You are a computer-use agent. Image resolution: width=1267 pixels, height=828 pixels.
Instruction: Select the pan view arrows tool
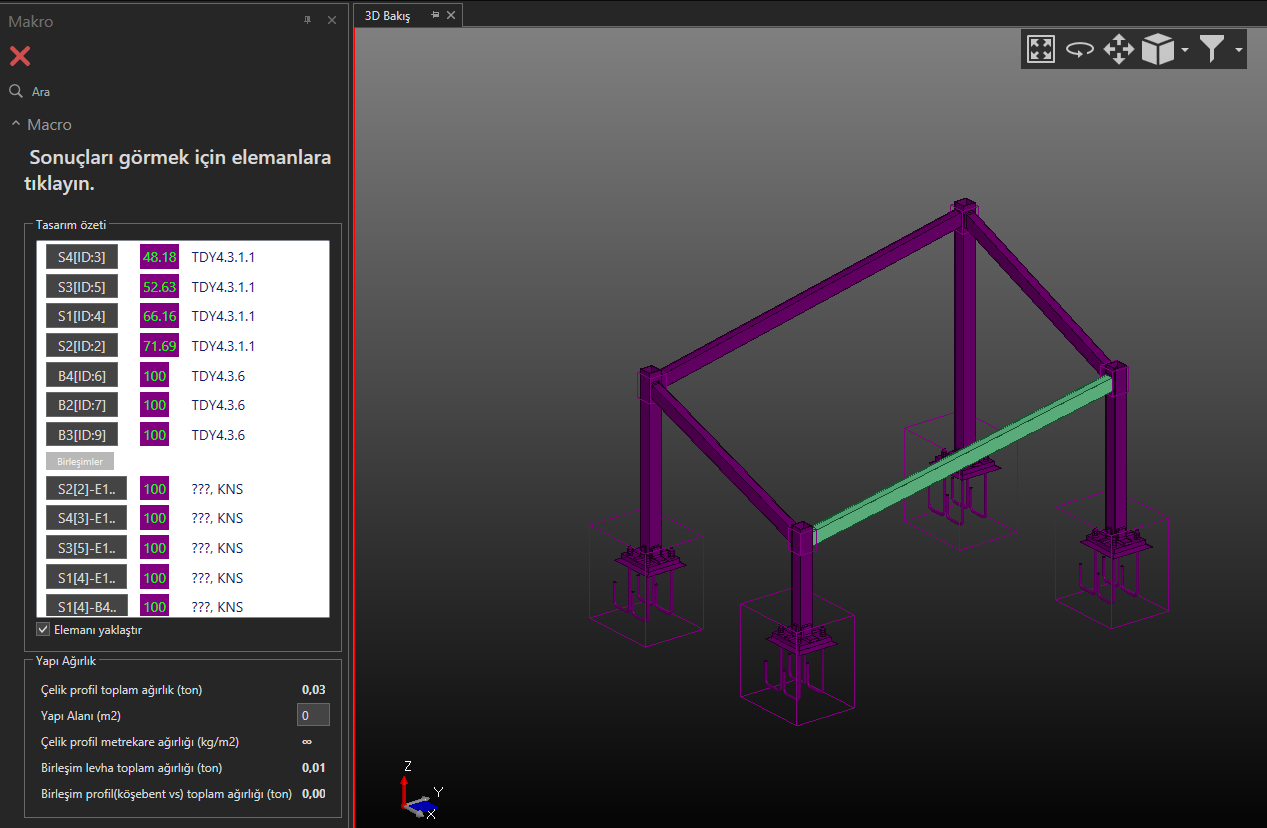pos(1118,49)
